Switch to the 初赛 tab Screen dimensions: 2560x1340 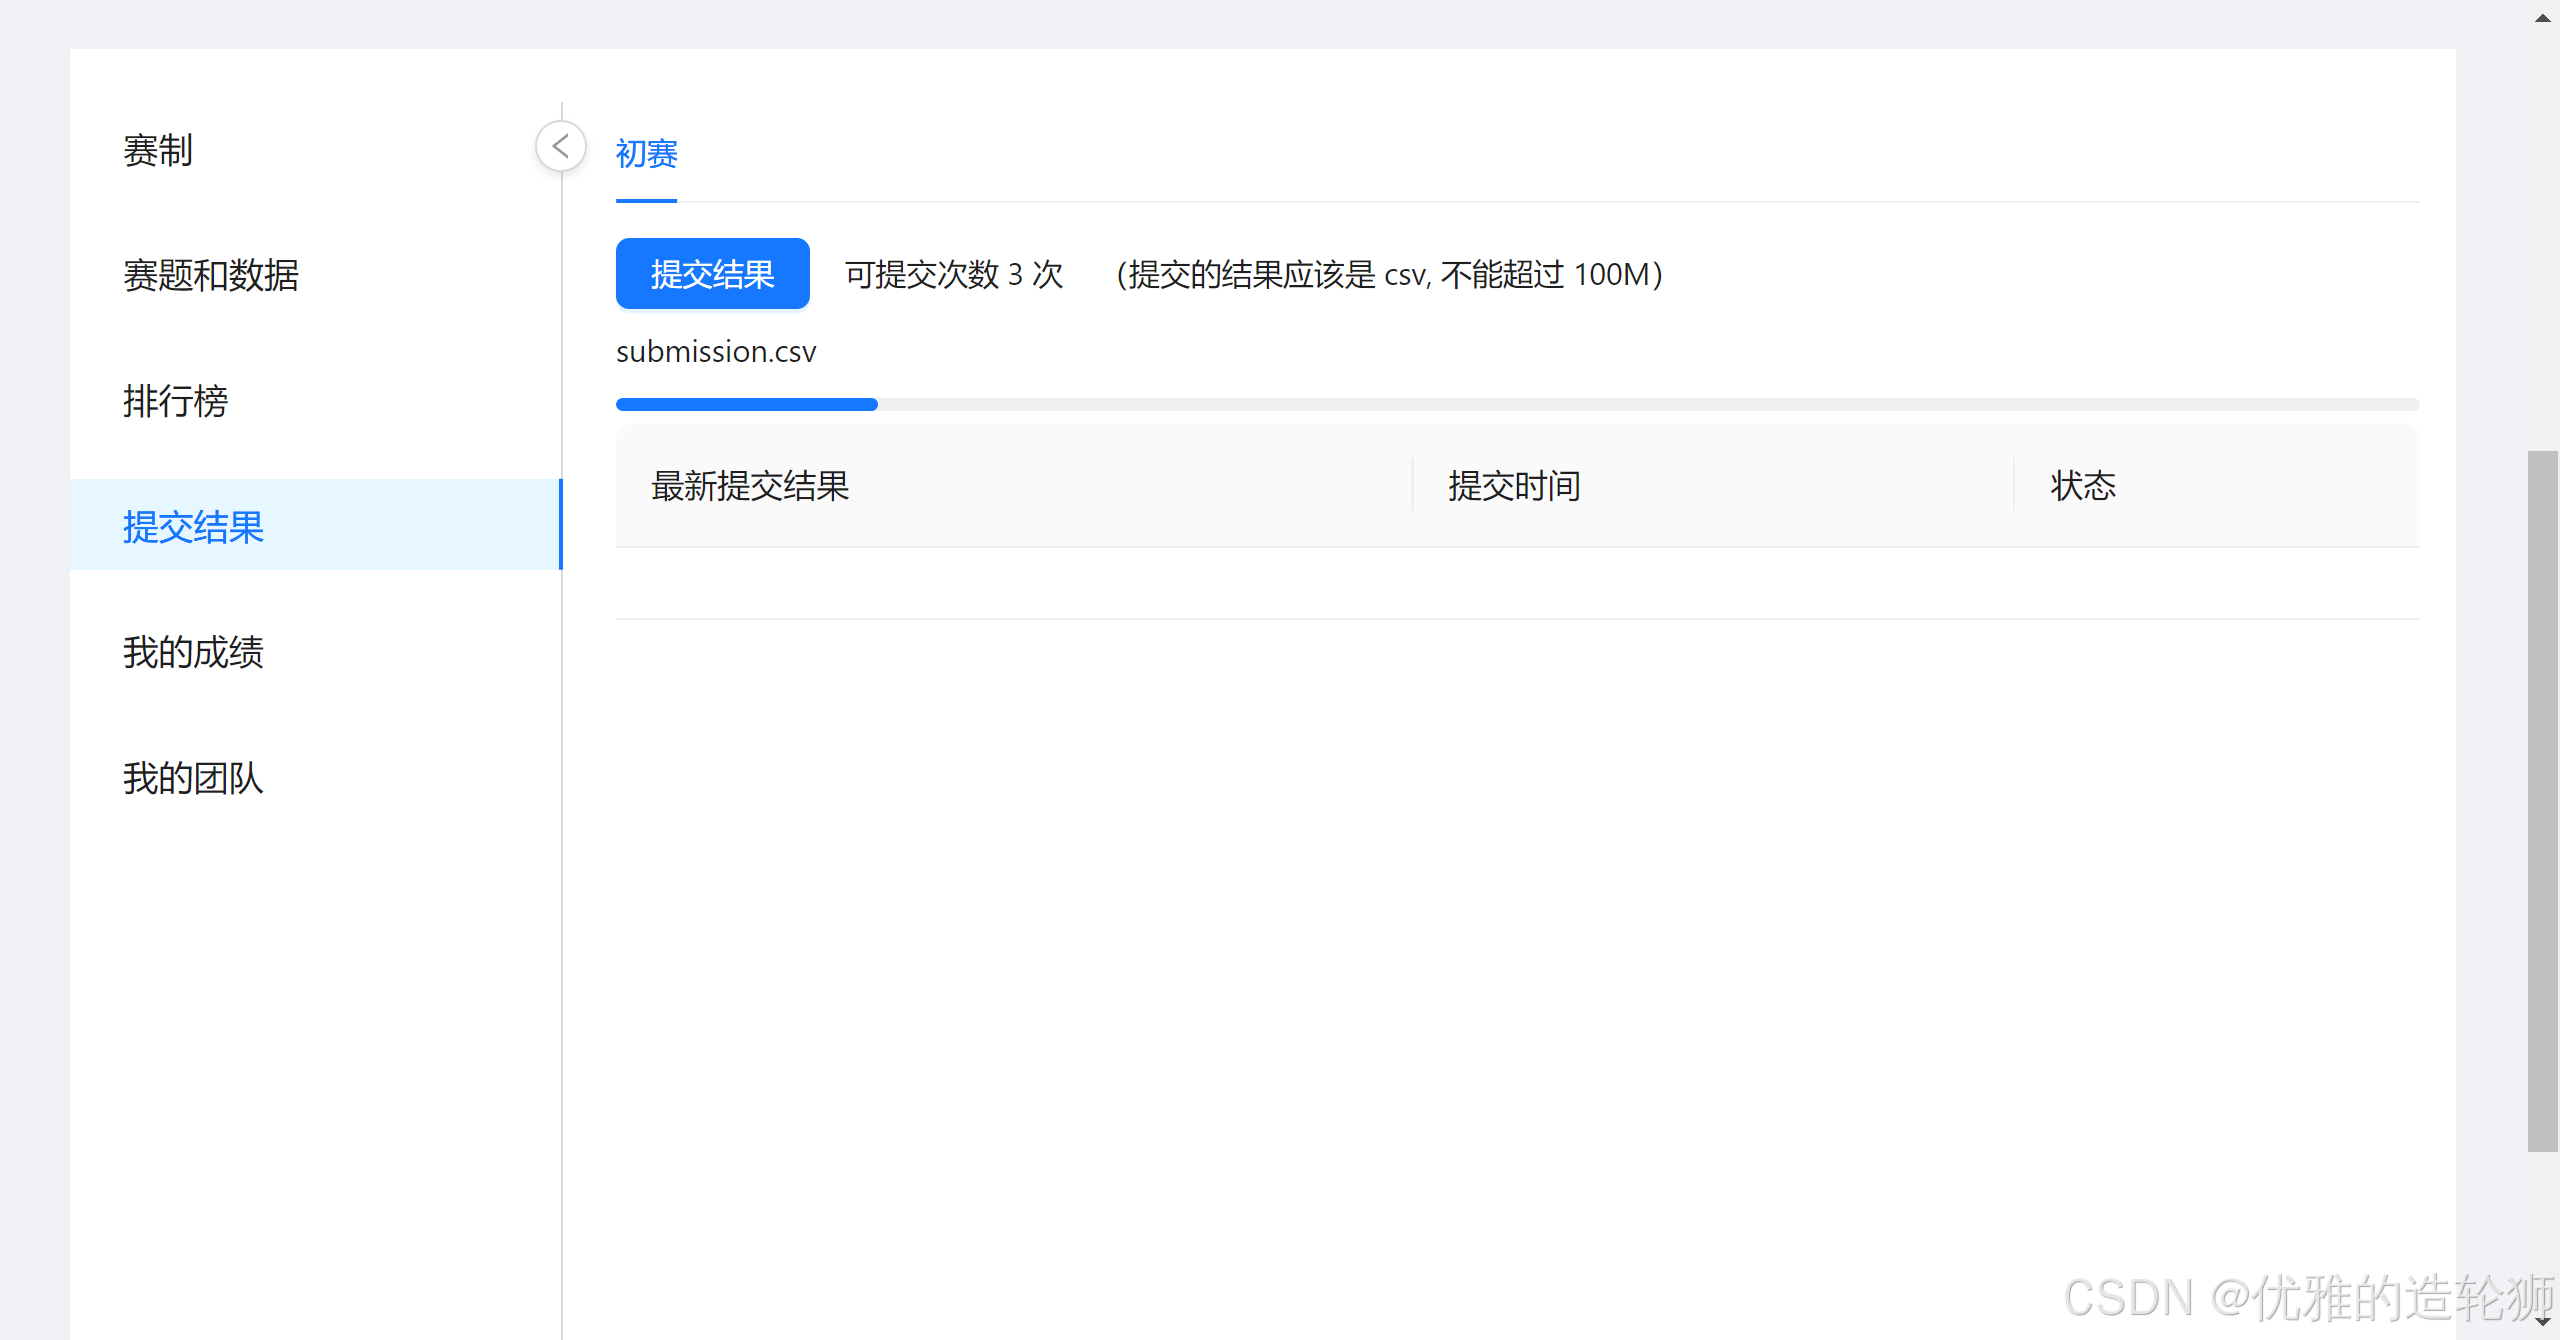646,154
